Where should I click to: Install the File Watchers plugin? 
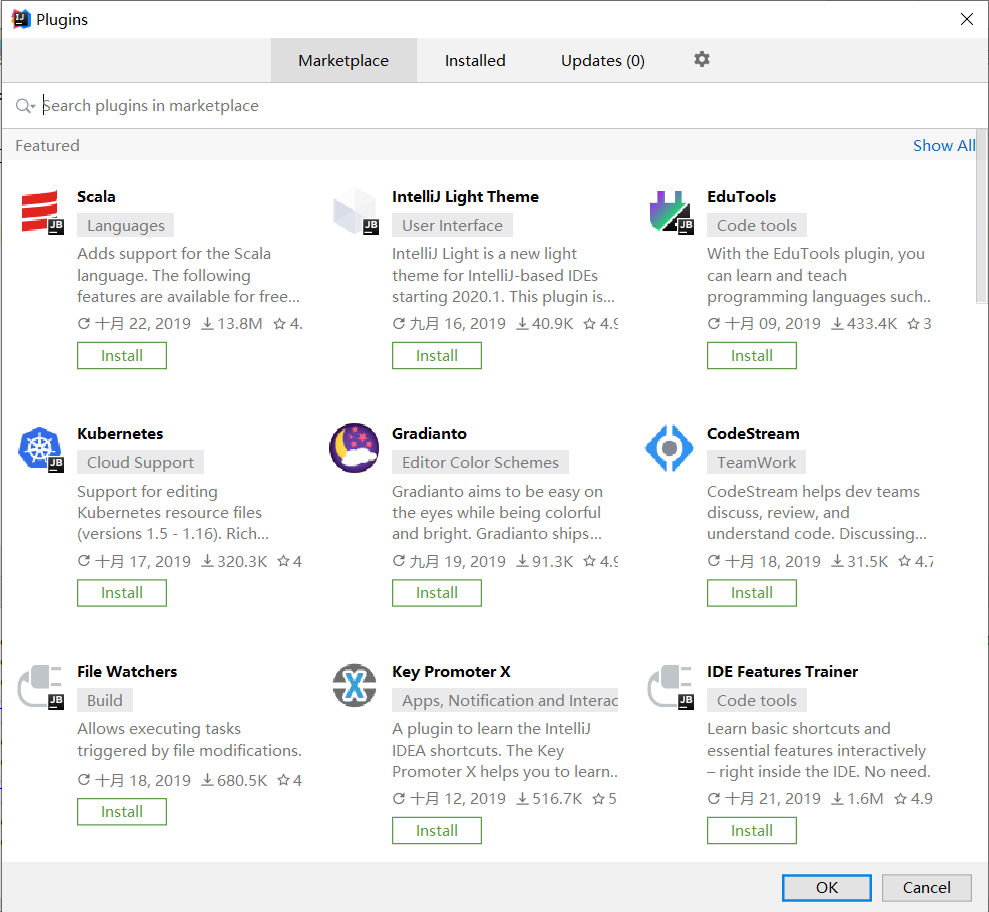[122, 812]
